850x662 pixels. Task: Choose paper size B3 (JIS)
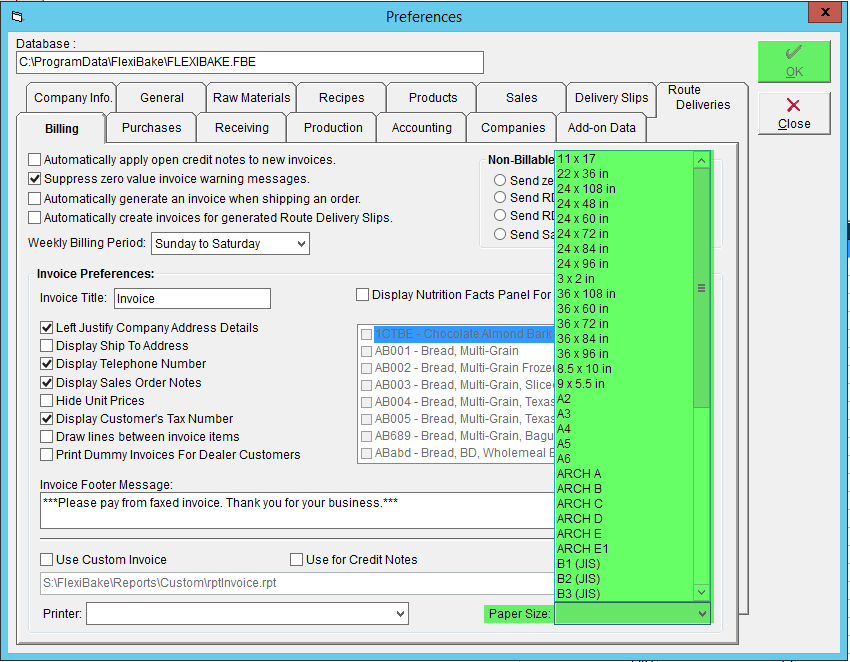(624, 594)
